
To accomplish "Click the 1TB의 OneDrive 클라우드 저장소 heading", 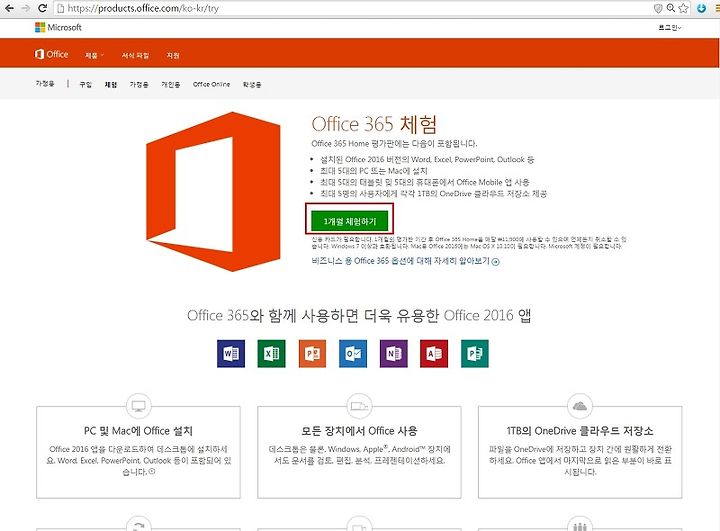I will click(580, 431).
